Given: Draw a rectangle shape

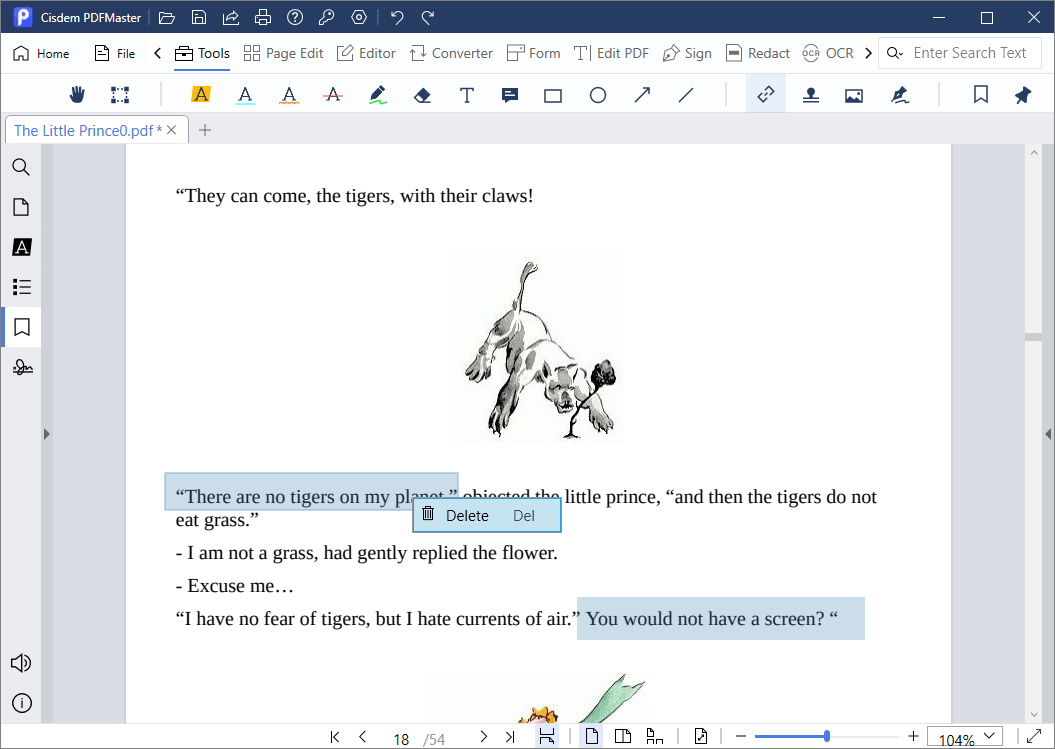Looking at the screenshot, I should pos(553,96).
